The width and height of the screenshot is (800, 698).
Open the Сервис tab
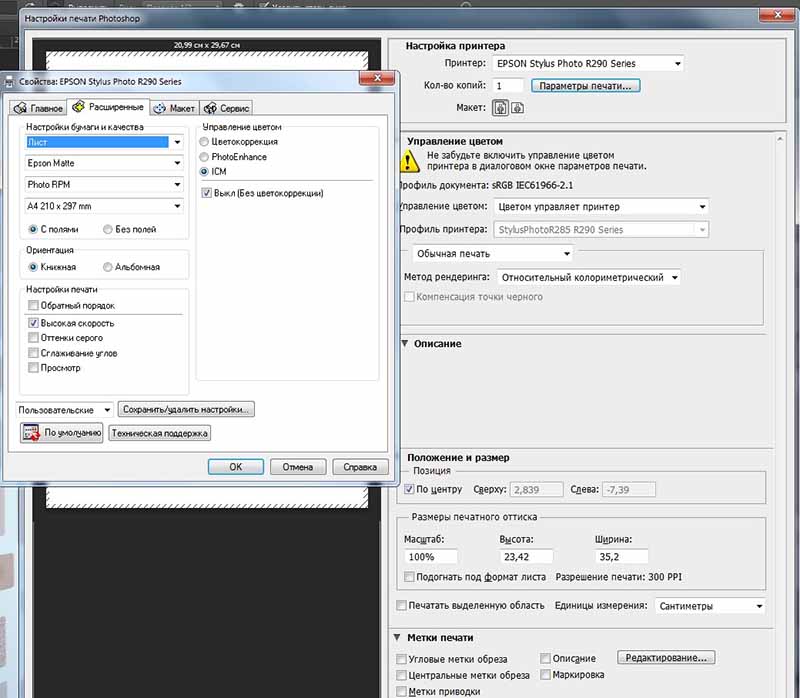click(226, 108)
